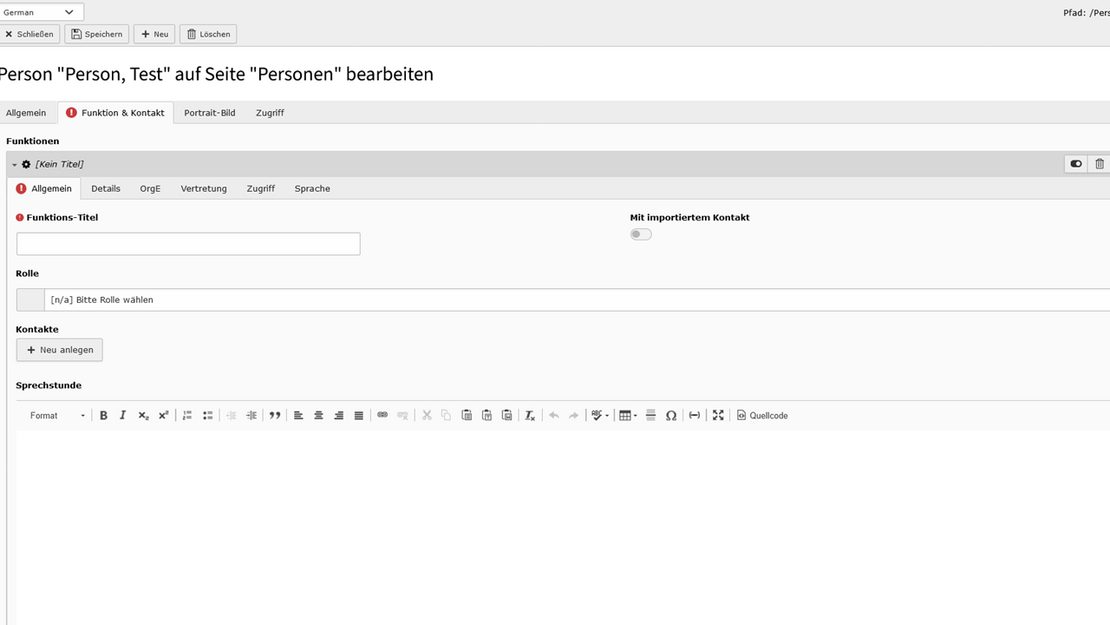
Task: Maximize the rich text editor
Action: click(x=718, y=416)
